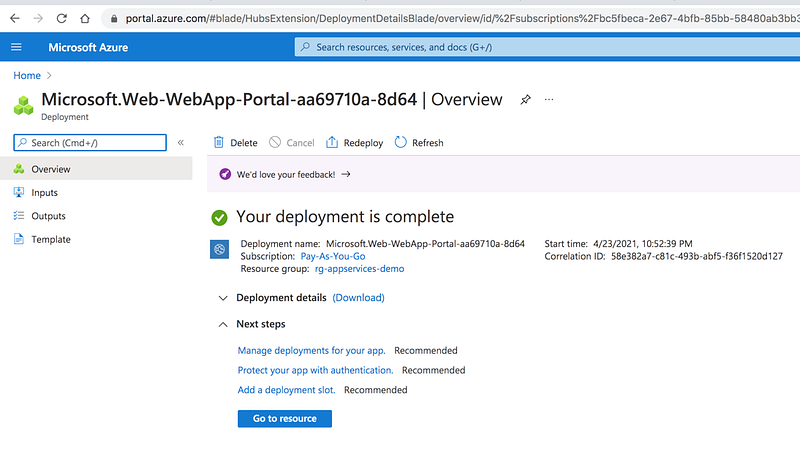Open the browser home page icon
800x462 pixels.
pyautogui.click(x=85, y=18)
